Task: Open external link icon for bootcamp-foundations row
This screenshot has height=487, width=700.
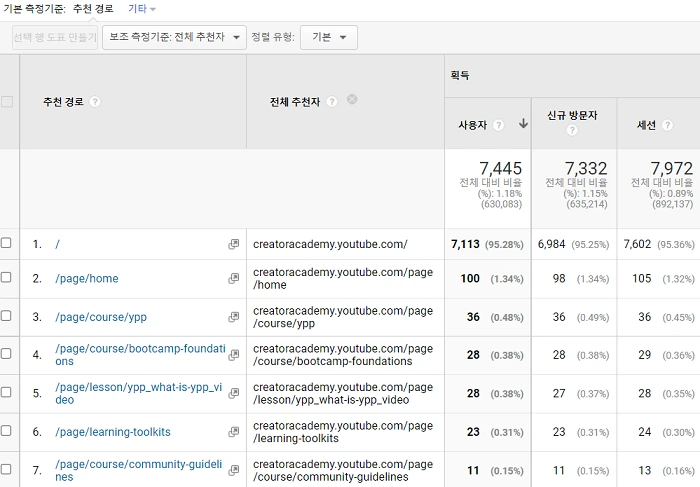Action: click(233, 355)
